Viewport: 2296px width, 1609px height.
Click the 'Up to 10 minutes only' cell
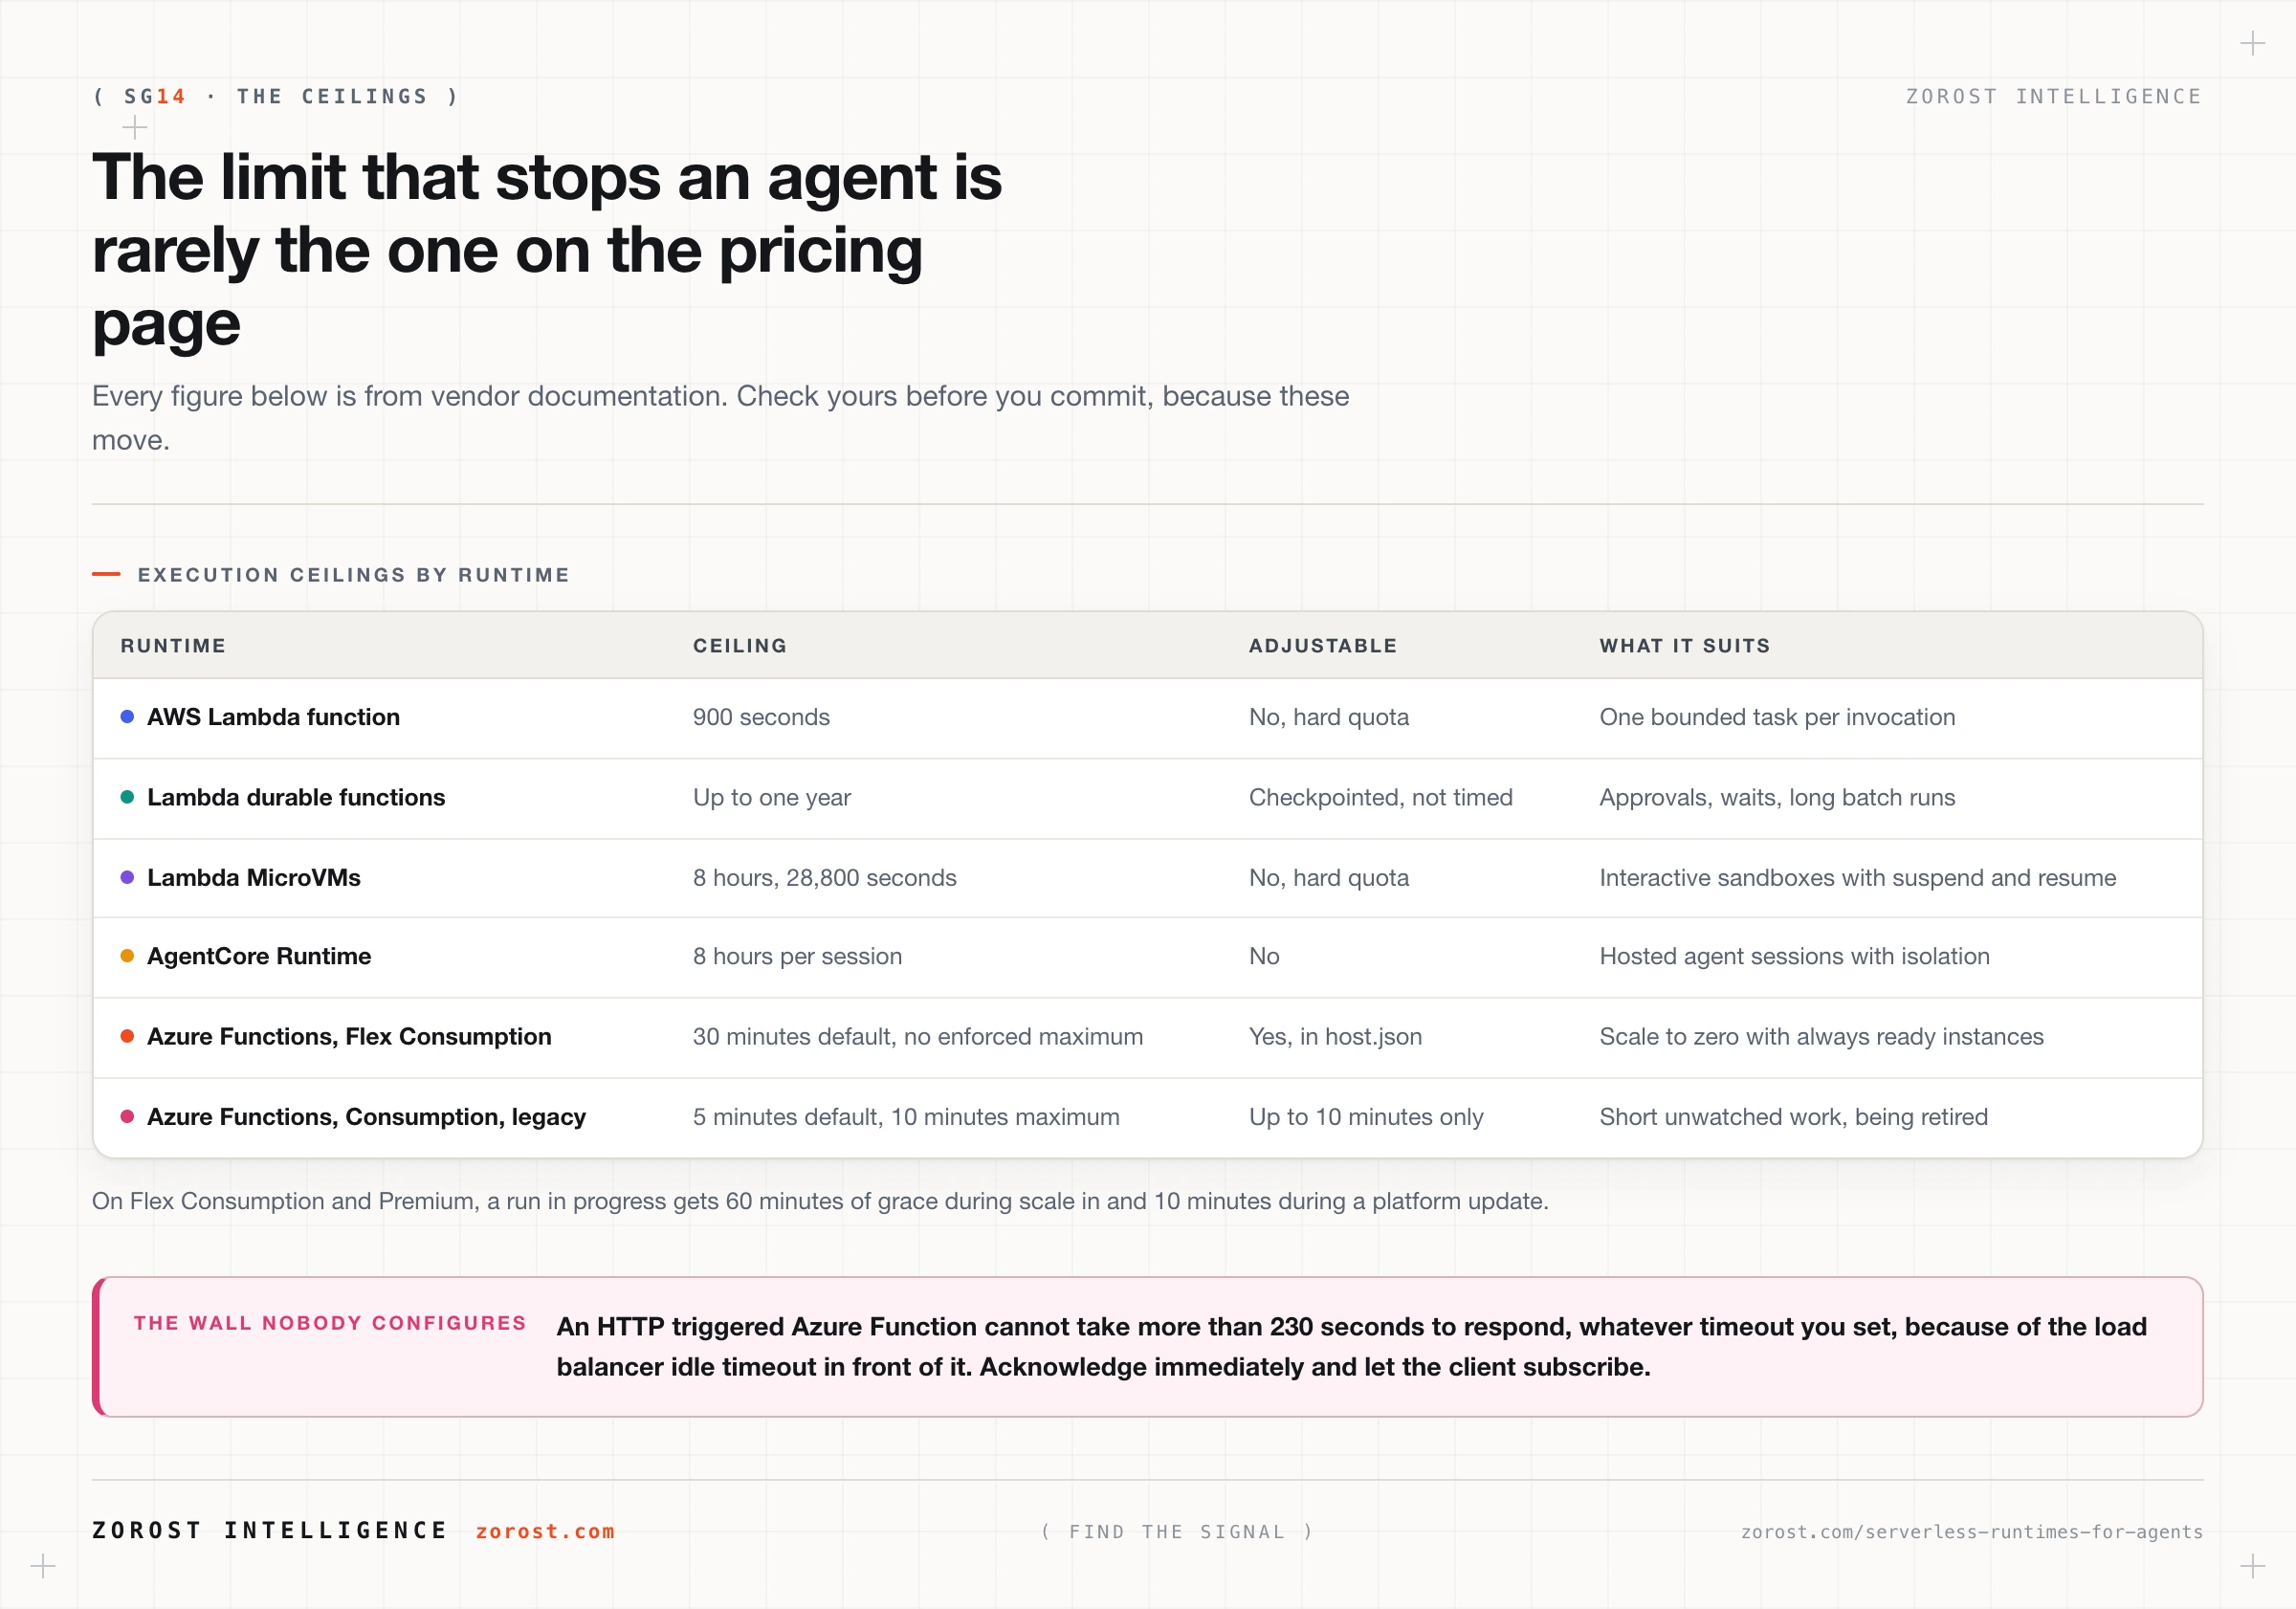tap(1366, 1116)
